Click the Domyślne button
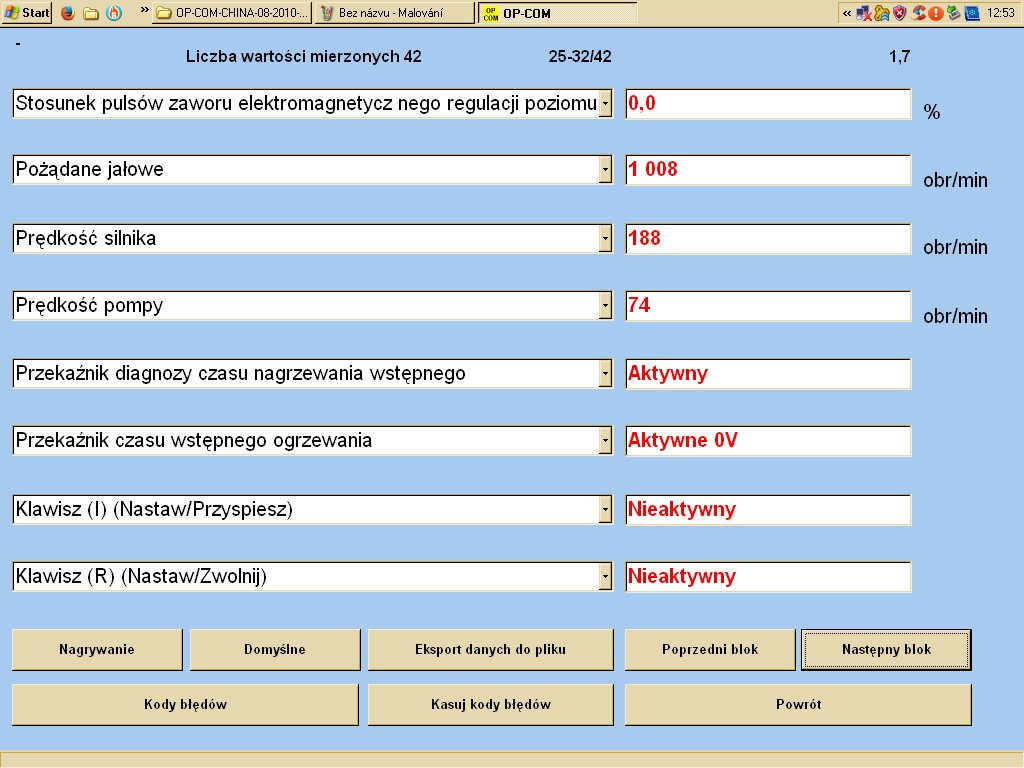 point(275,650)
